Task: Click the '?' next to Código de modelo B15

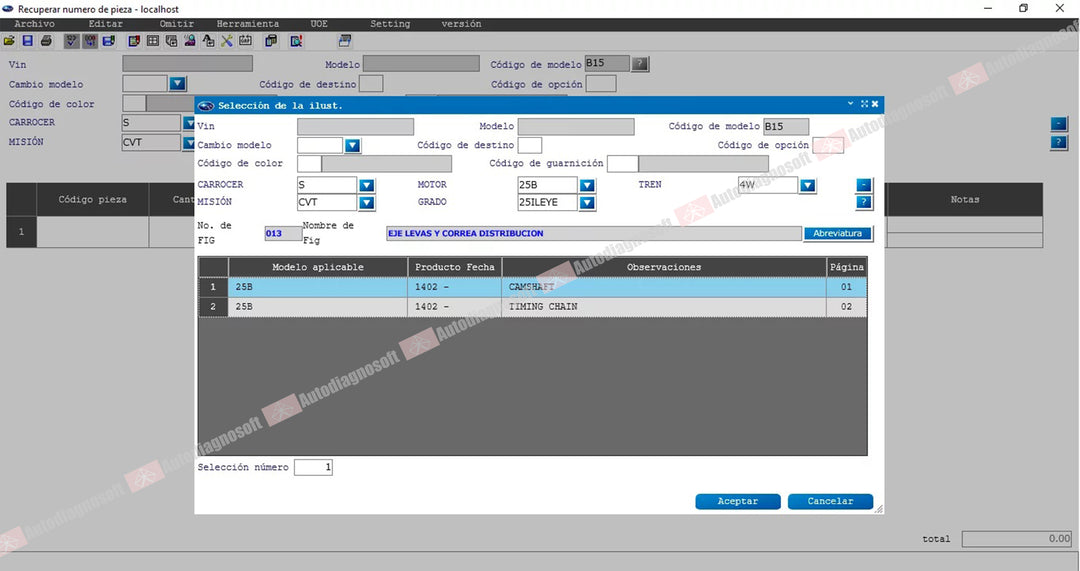Action: point(641,64)
